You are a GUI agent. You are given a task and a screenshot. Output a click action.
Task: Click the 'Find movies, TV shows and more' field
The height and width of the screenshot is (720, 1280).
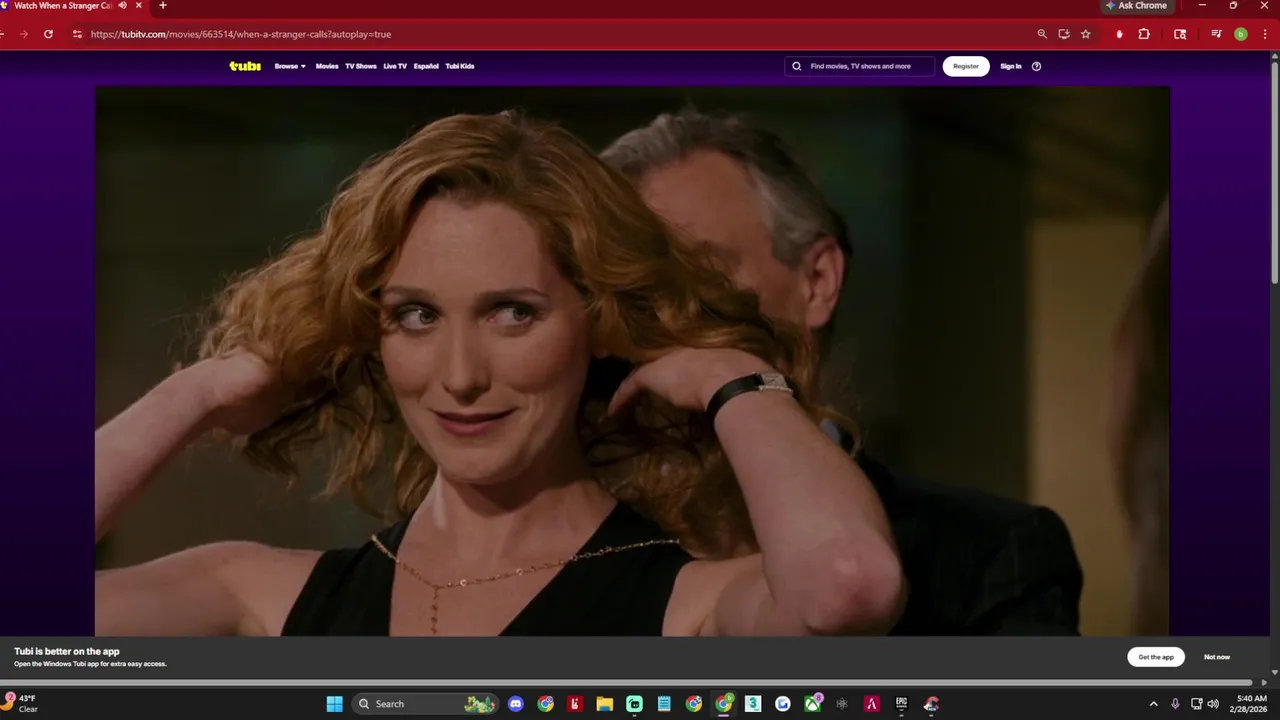click(860, 66)
